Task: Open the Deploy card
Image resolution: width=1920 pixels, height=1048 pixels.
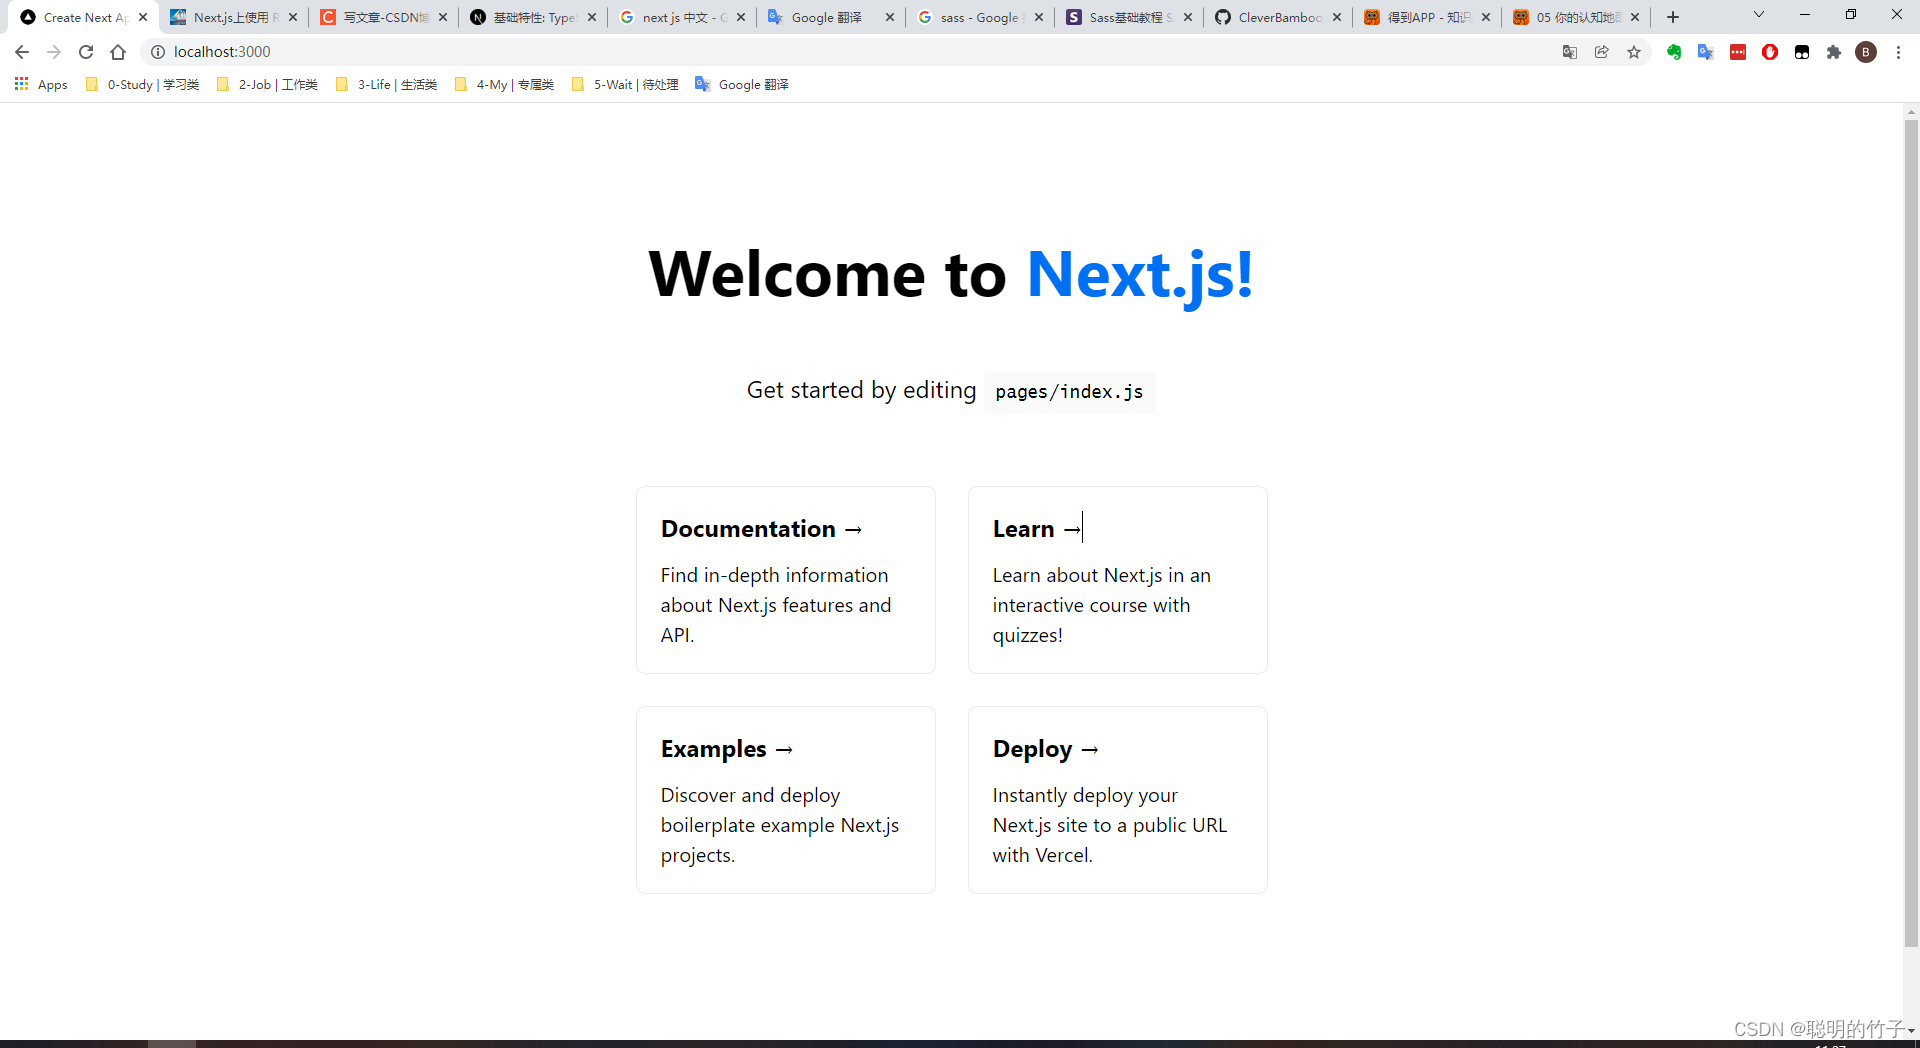Action: 1118,800
